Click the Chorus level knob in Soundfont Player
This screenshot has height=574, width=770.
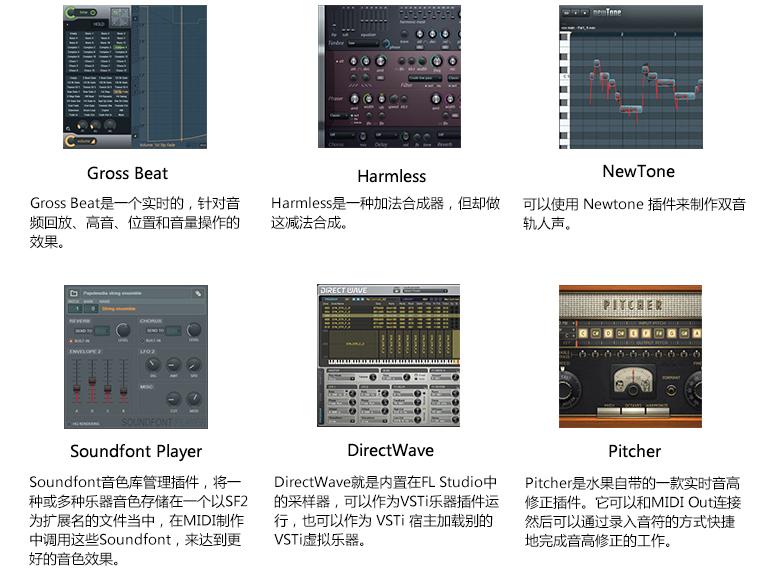pos(194,329)
